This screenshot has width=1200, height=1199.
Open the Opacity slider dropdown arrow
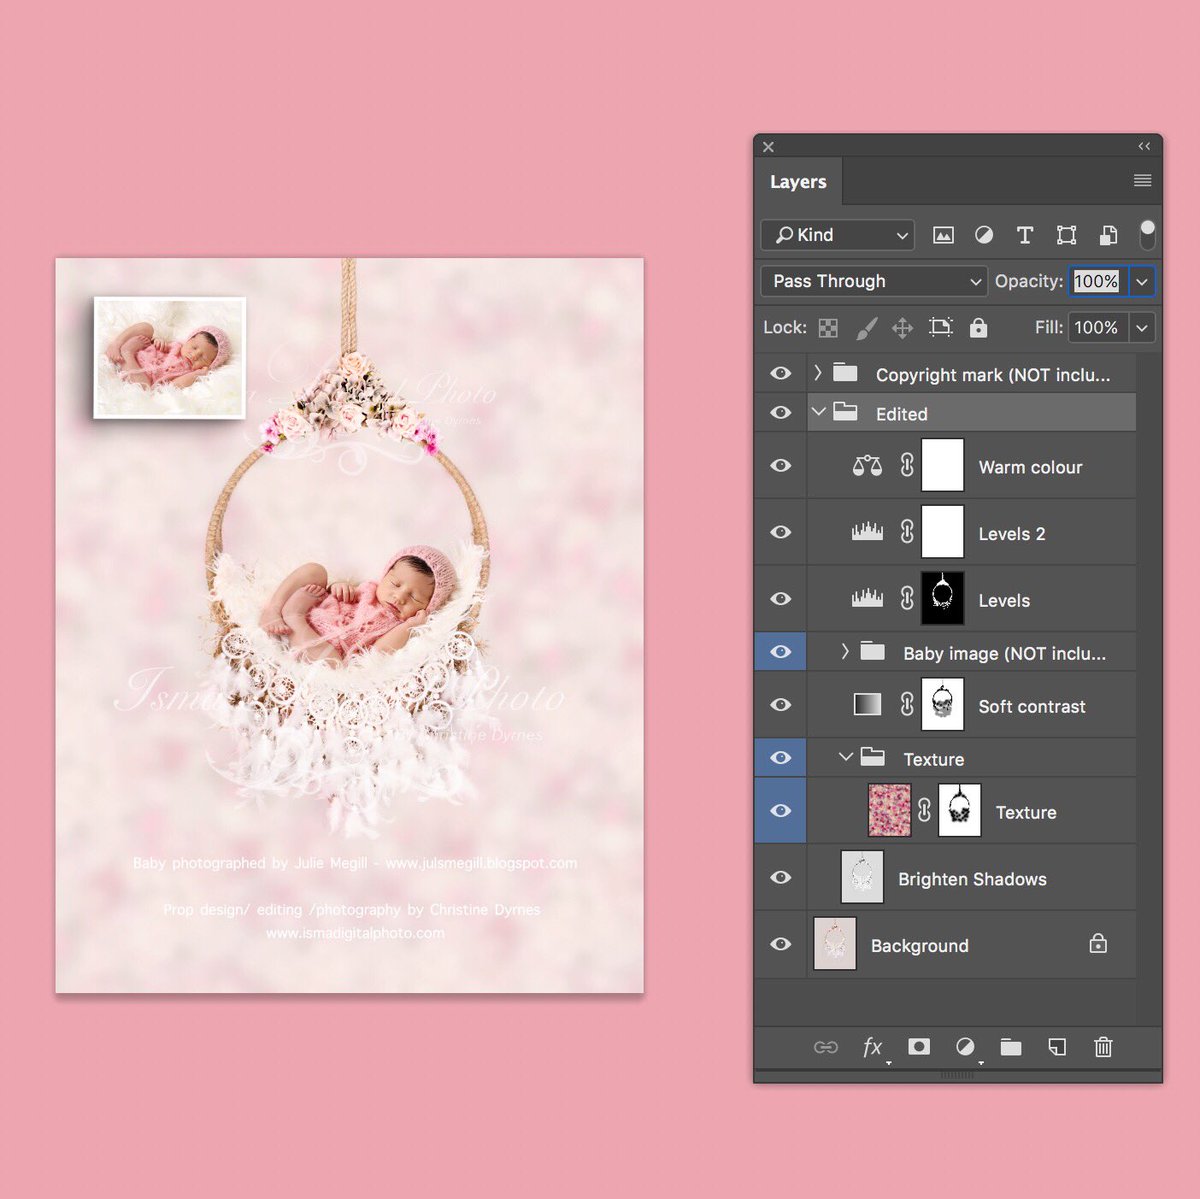[1142, 282]
